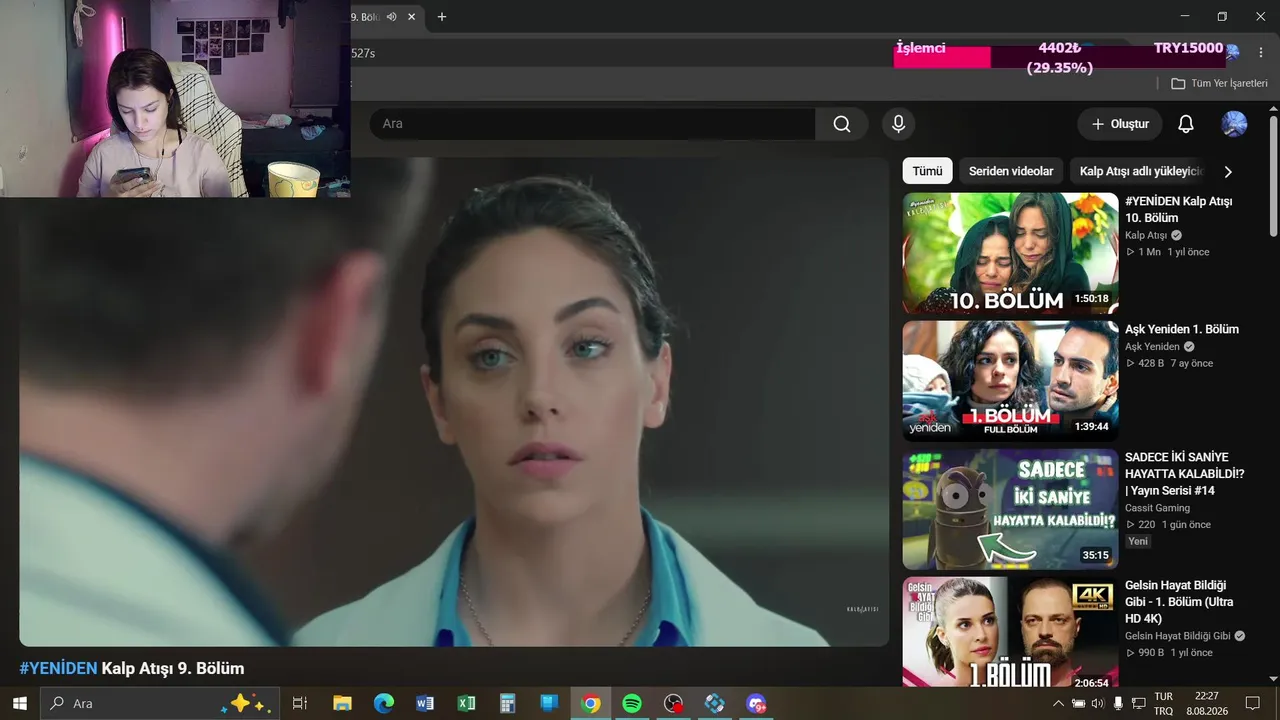
Task: Open the Aşk Yeniden 1. Bölüm thumbnail
Action: pos(1010,381)
